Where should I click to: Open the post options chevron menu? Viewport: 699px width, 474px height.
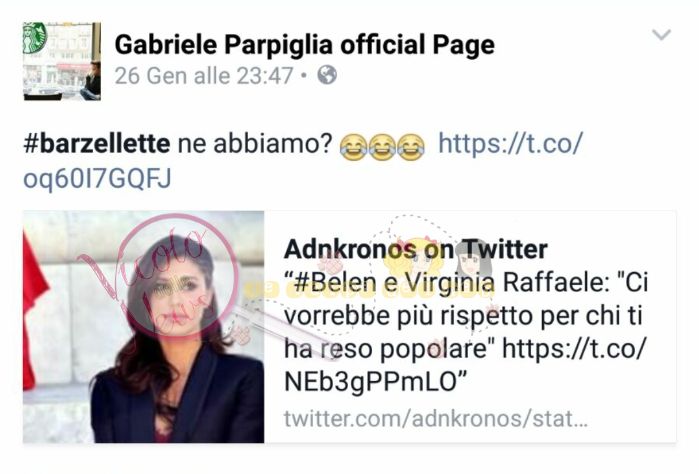pos(661,34)
